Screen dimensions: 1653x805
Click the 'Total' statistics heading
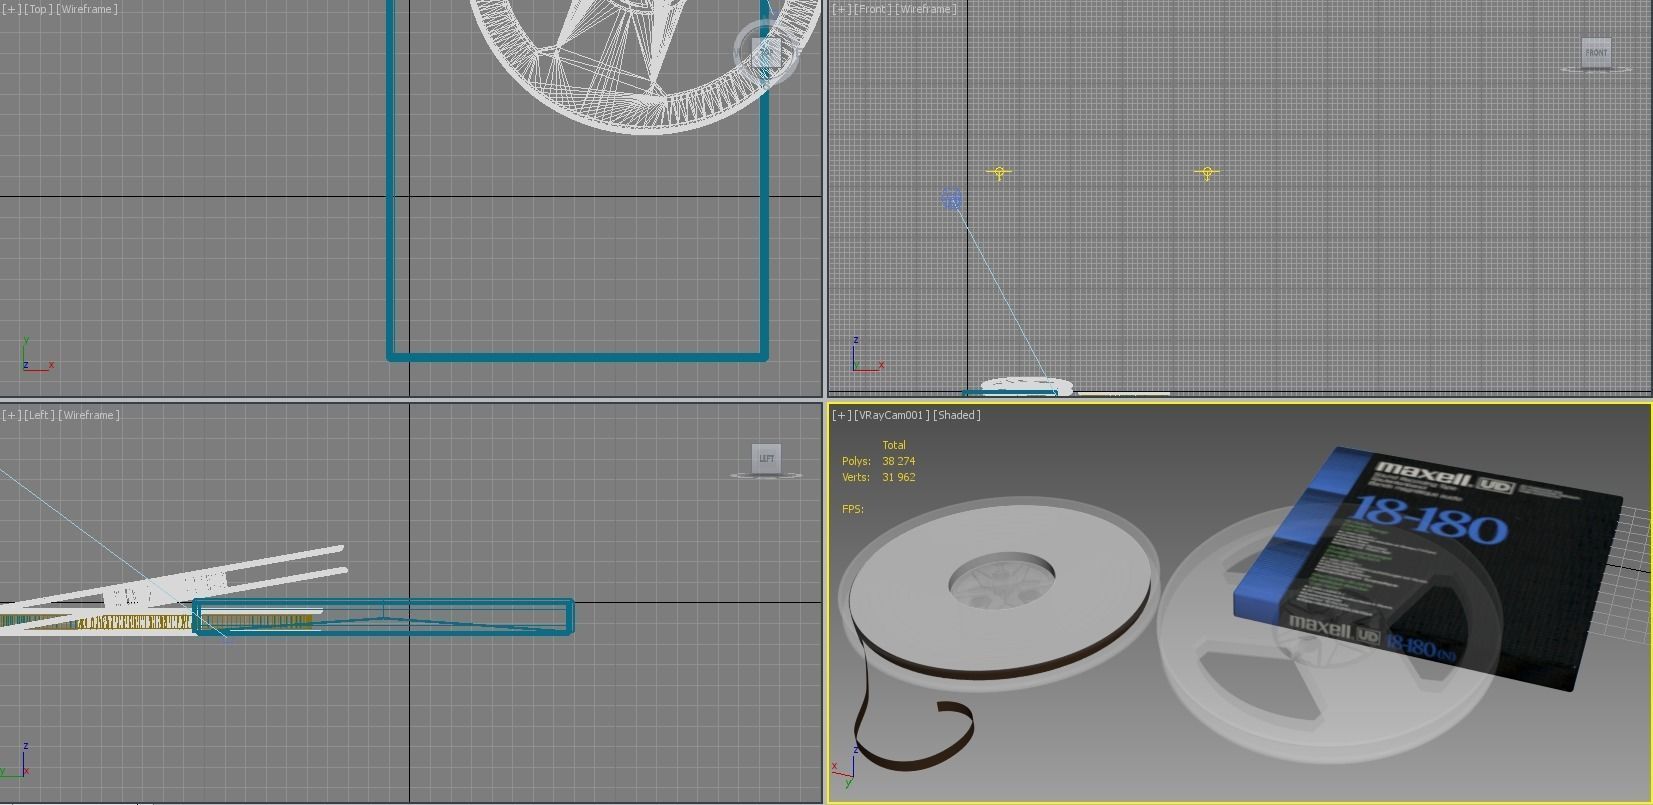(x=894, y=445)
